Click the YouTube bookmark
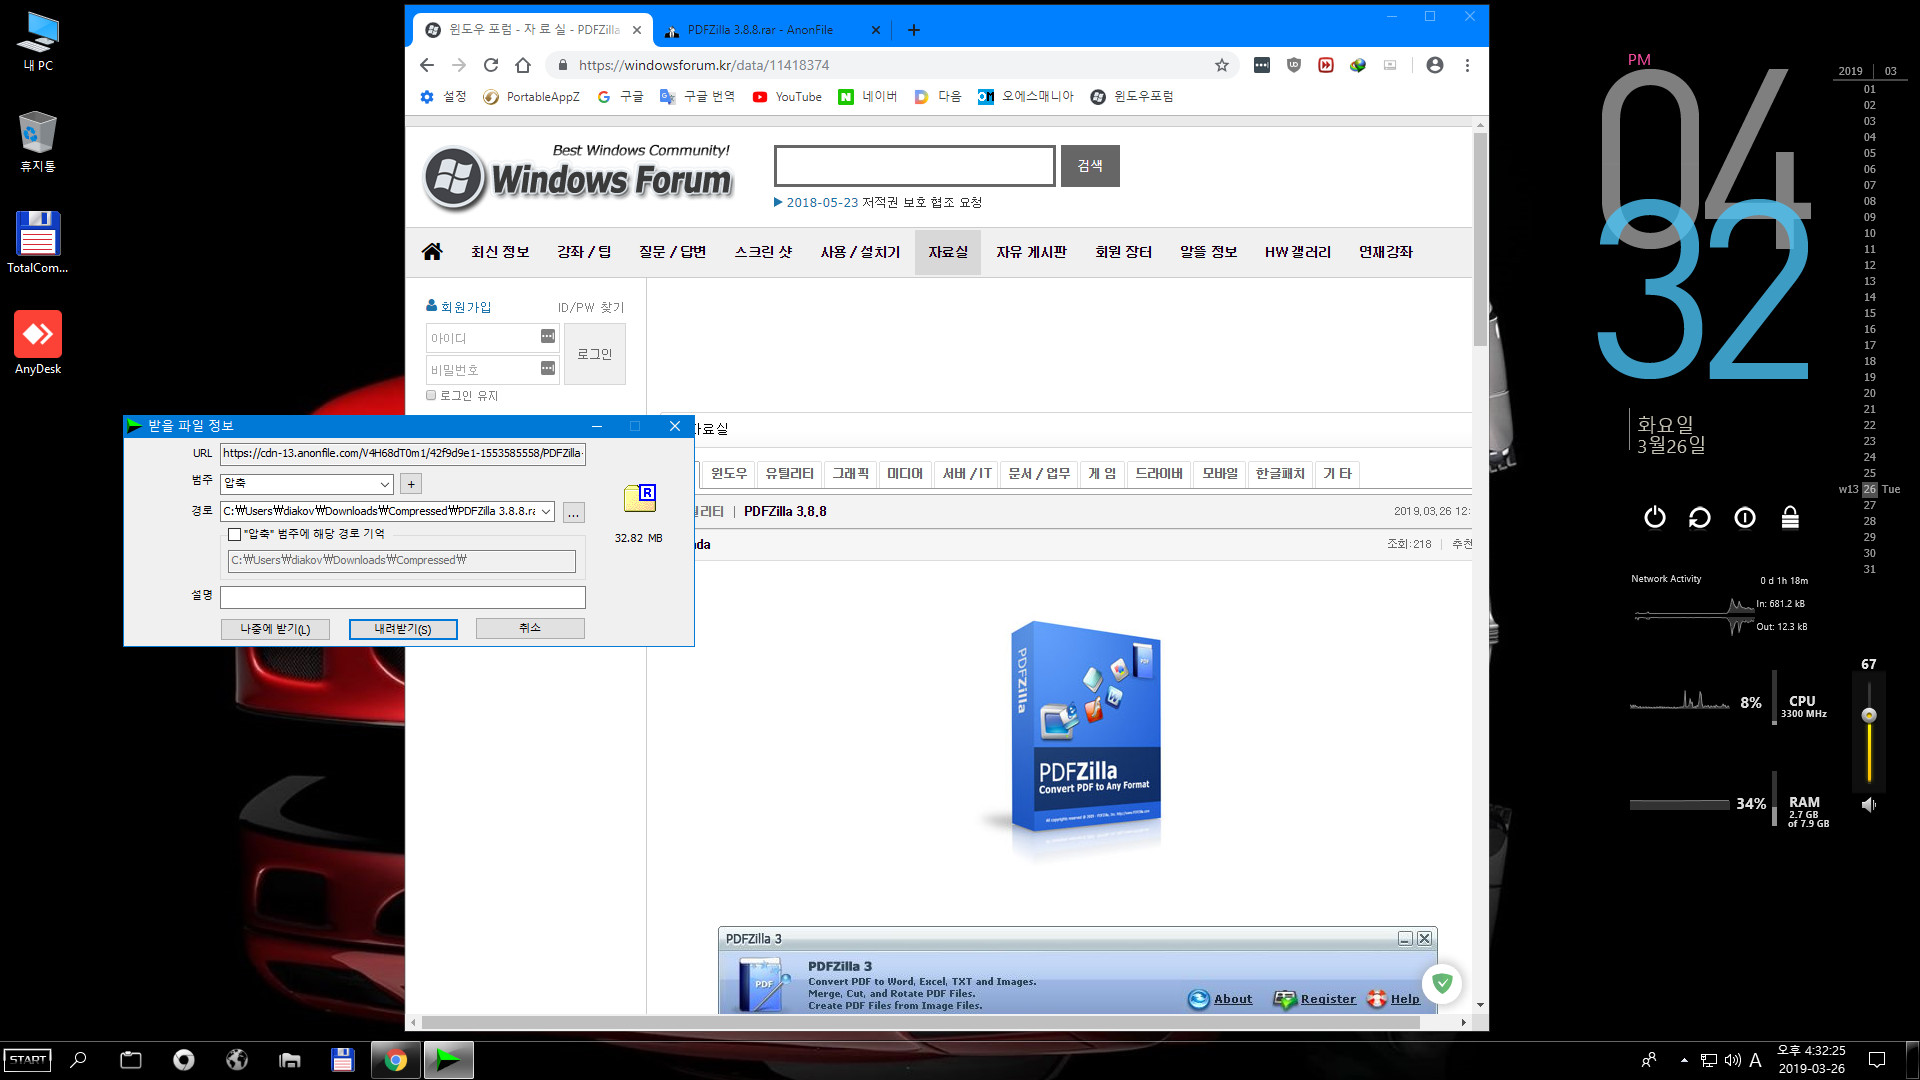Screen dimensions: 1920x1080 (787, 97)
